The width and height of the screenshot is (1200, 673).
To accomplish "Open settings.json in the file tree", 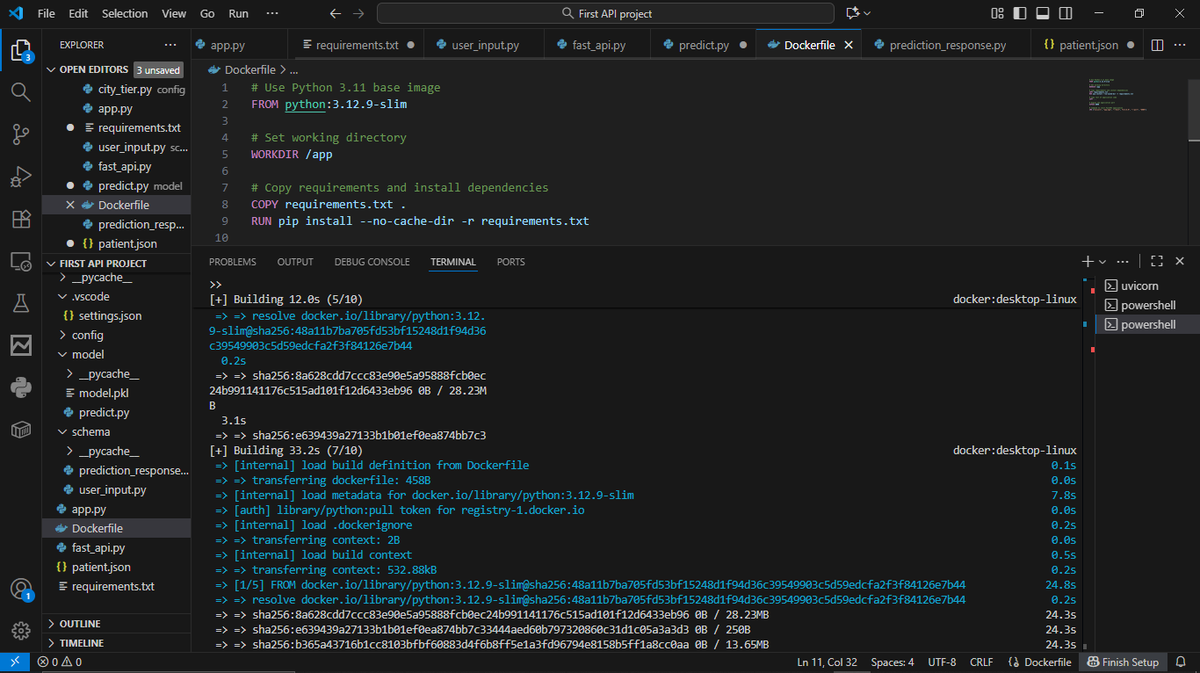I will pos(110,315).
